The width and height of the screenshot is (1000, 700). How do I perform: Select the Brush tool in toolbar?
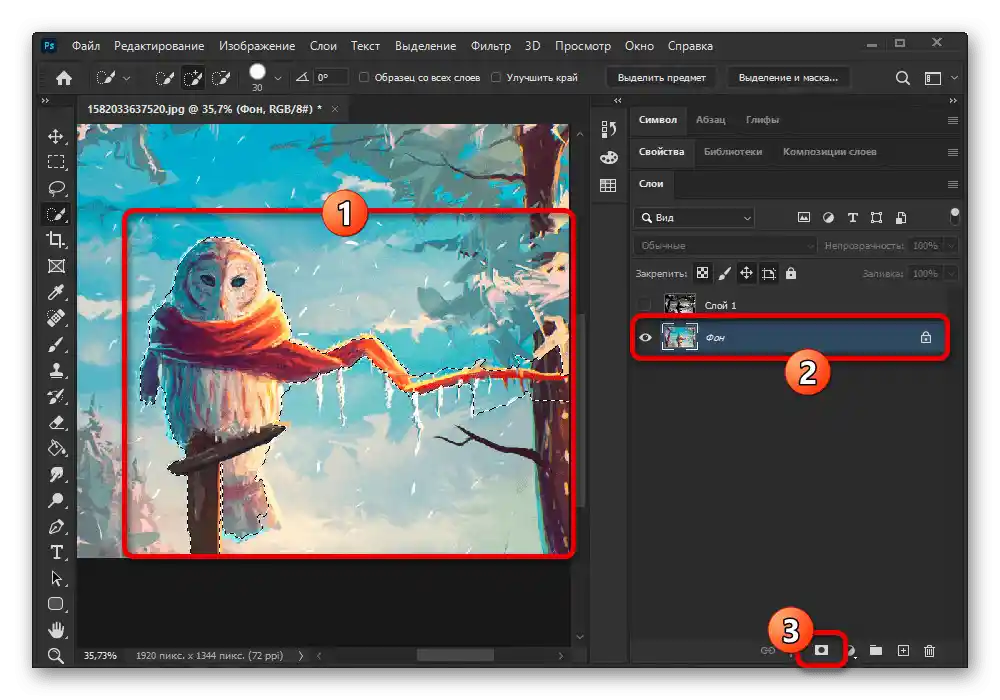click(x=56, y=344)
